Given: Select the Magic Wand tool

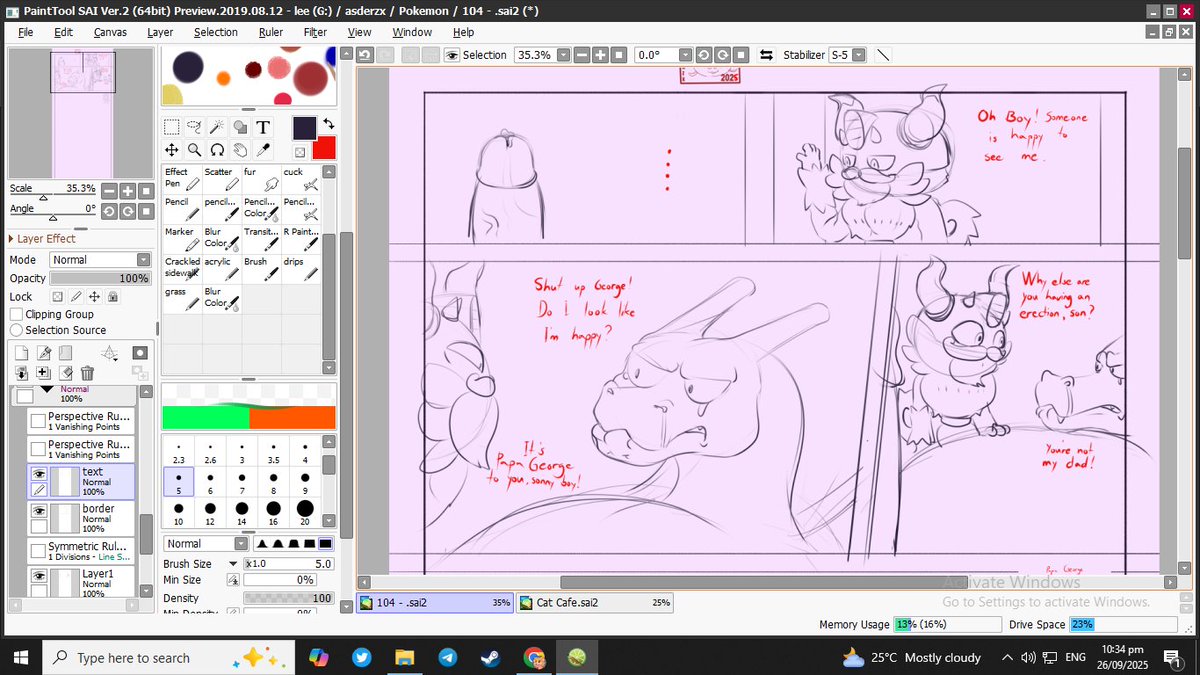Looking at the screenshot, I should click(x=217, y=127).
